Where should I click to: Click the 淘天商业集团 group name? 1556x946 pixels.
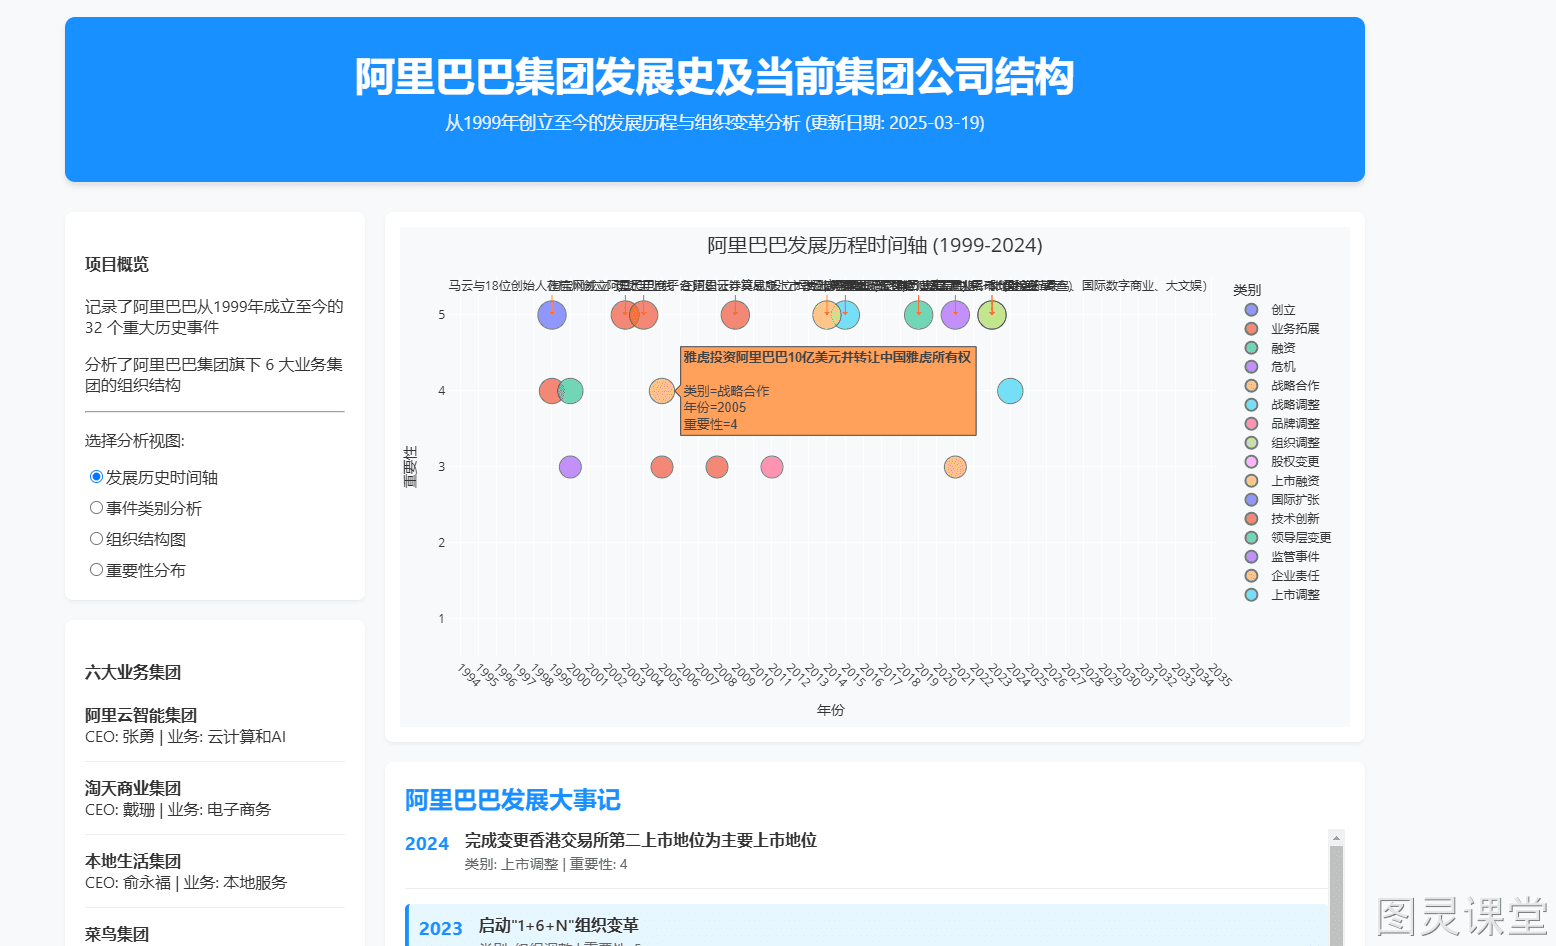(133, 789)
